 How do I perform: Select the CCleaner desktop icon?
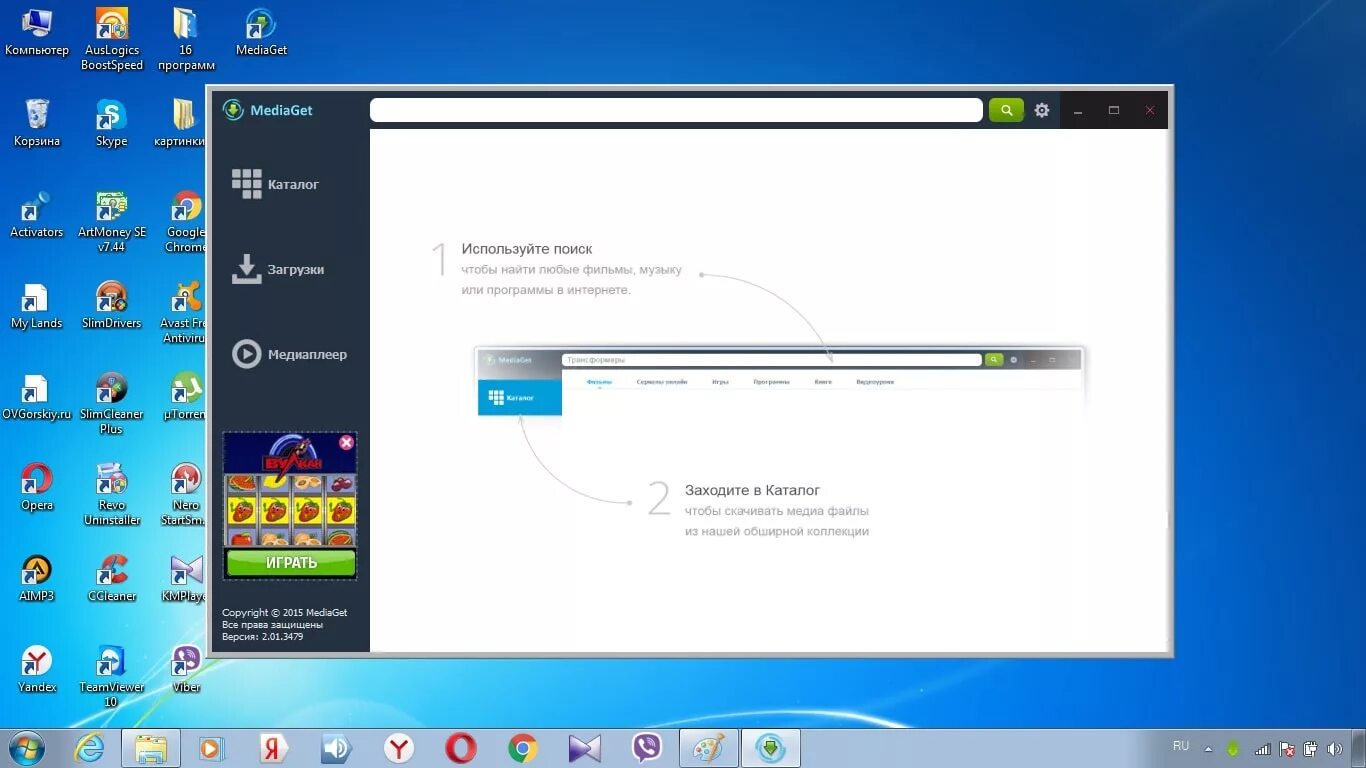112,579
